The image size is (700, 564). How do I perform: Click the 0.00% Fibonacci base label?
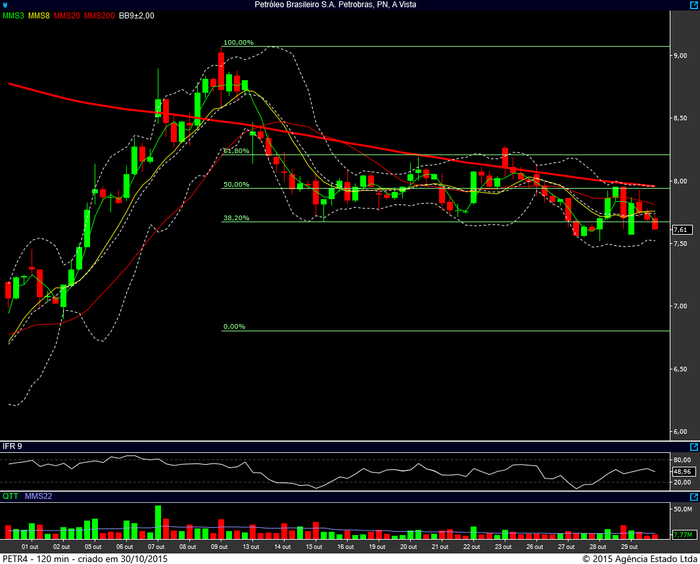(x=234, y=326)
